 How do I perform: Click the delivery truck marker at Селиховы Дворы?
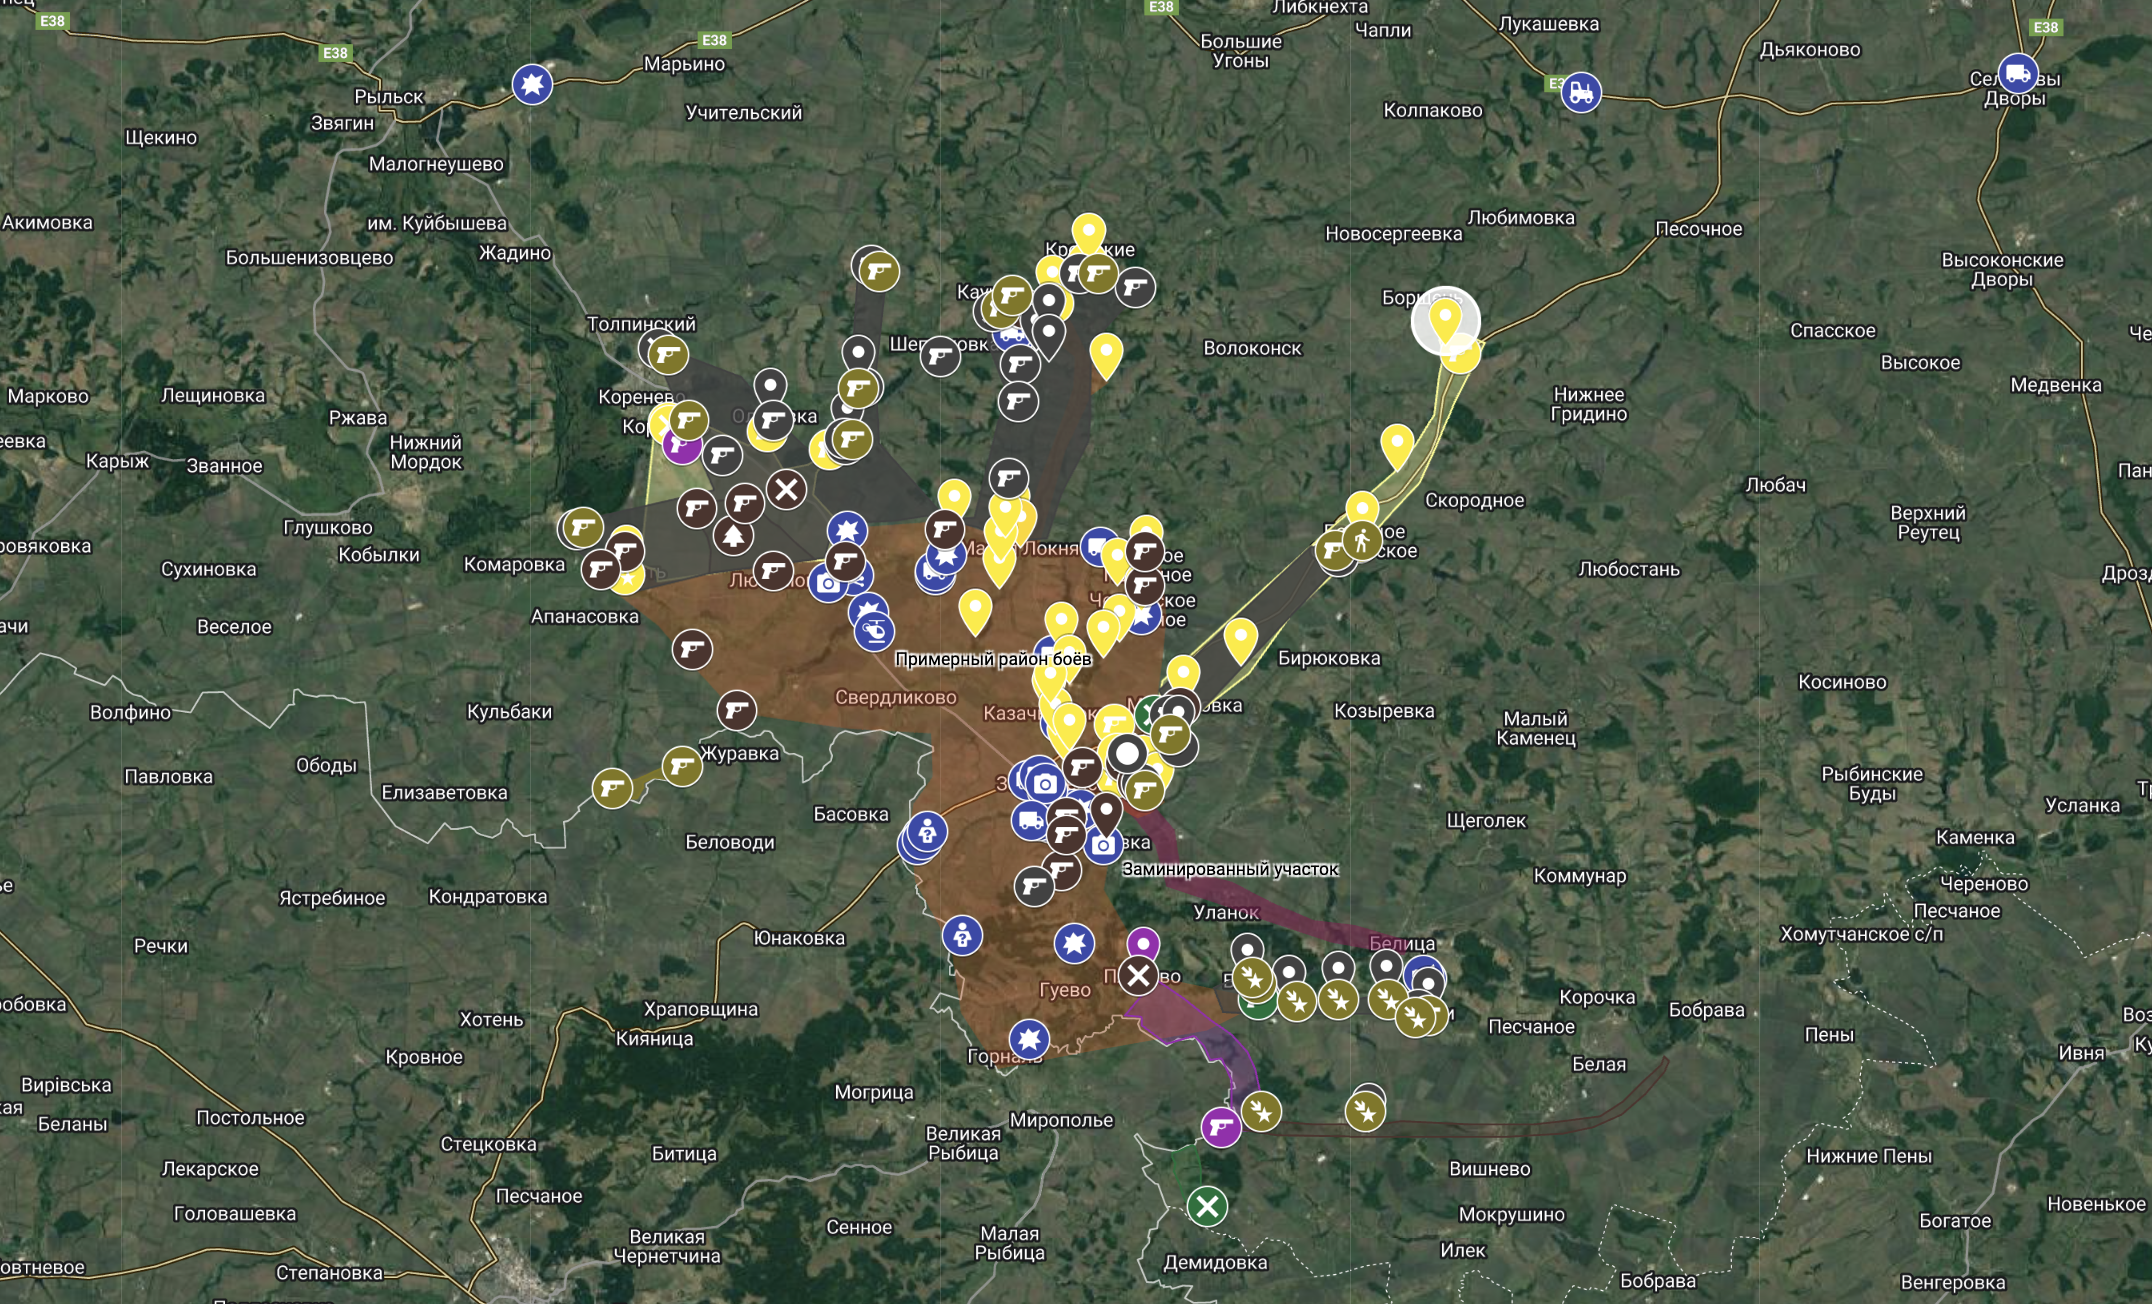pyautogui.click(x=2020, y=75)
